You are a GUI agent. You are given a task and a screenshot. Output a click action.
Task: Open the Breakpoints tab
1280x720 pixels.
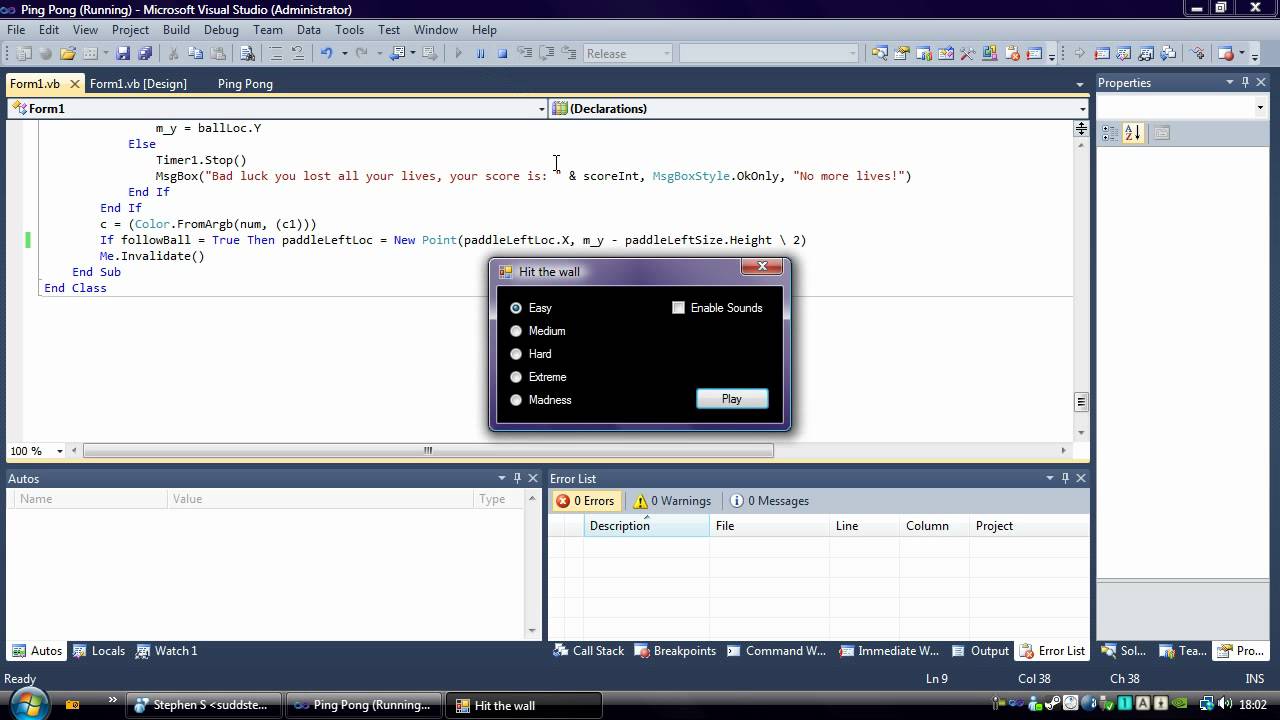click(x=675, y=651)
